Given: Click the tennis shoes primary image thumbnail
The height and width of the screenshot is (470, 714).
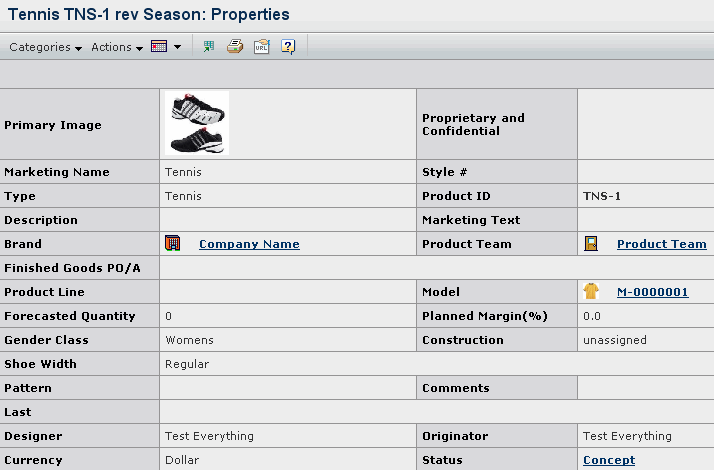Looking at the screenshot, I should pyautogui.click(x=197, y=123).
